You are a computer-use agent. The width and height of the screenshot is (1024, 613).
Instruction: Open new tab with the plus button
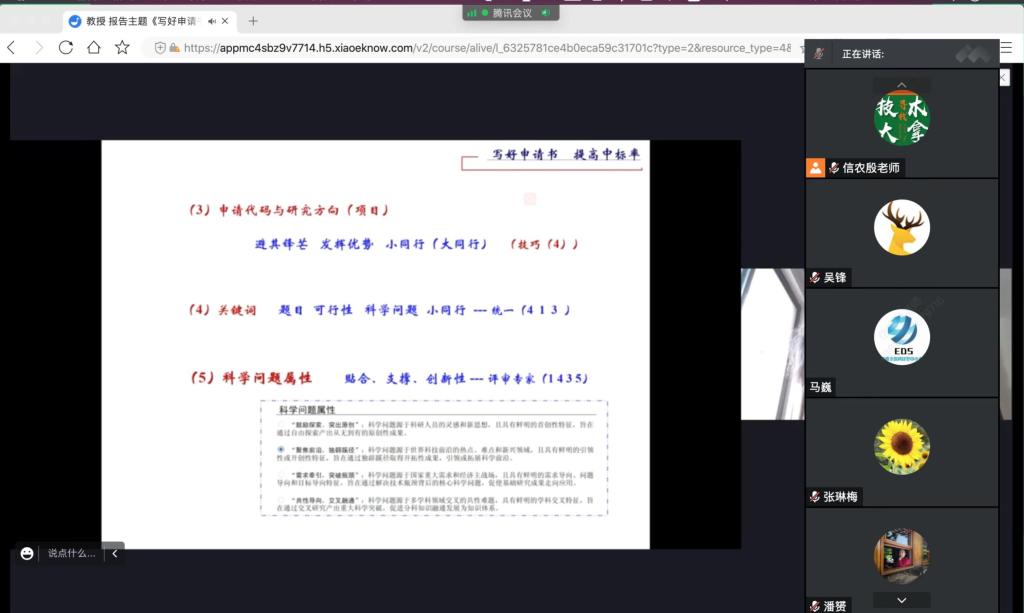253,21
